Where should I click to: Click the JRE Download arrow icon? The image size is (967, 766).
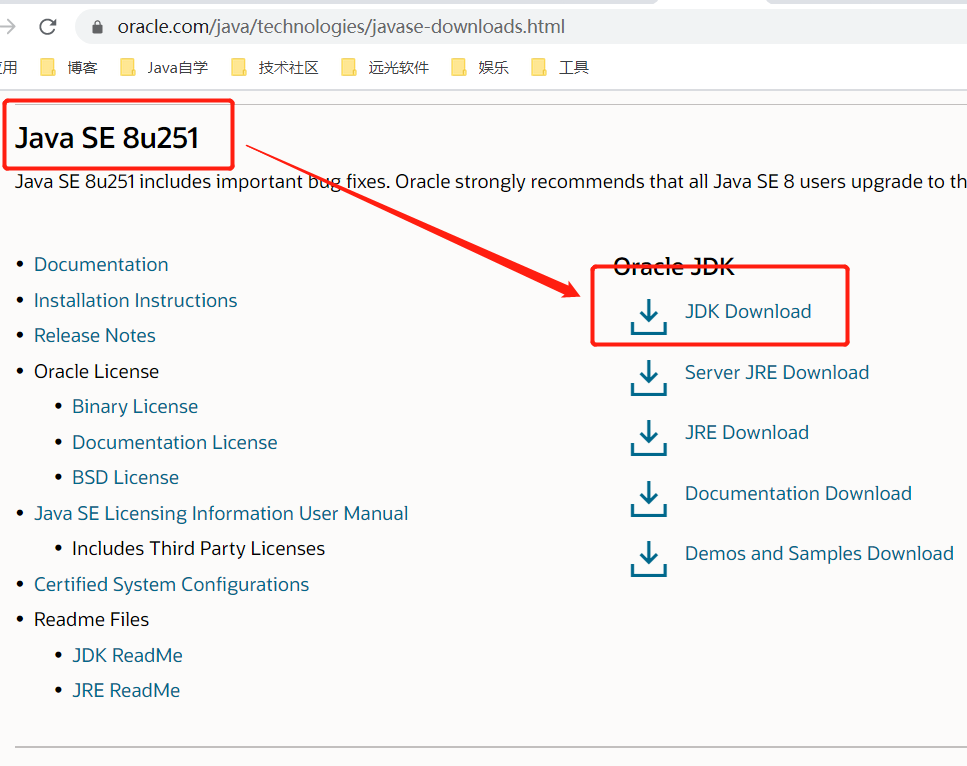point(648,438)
